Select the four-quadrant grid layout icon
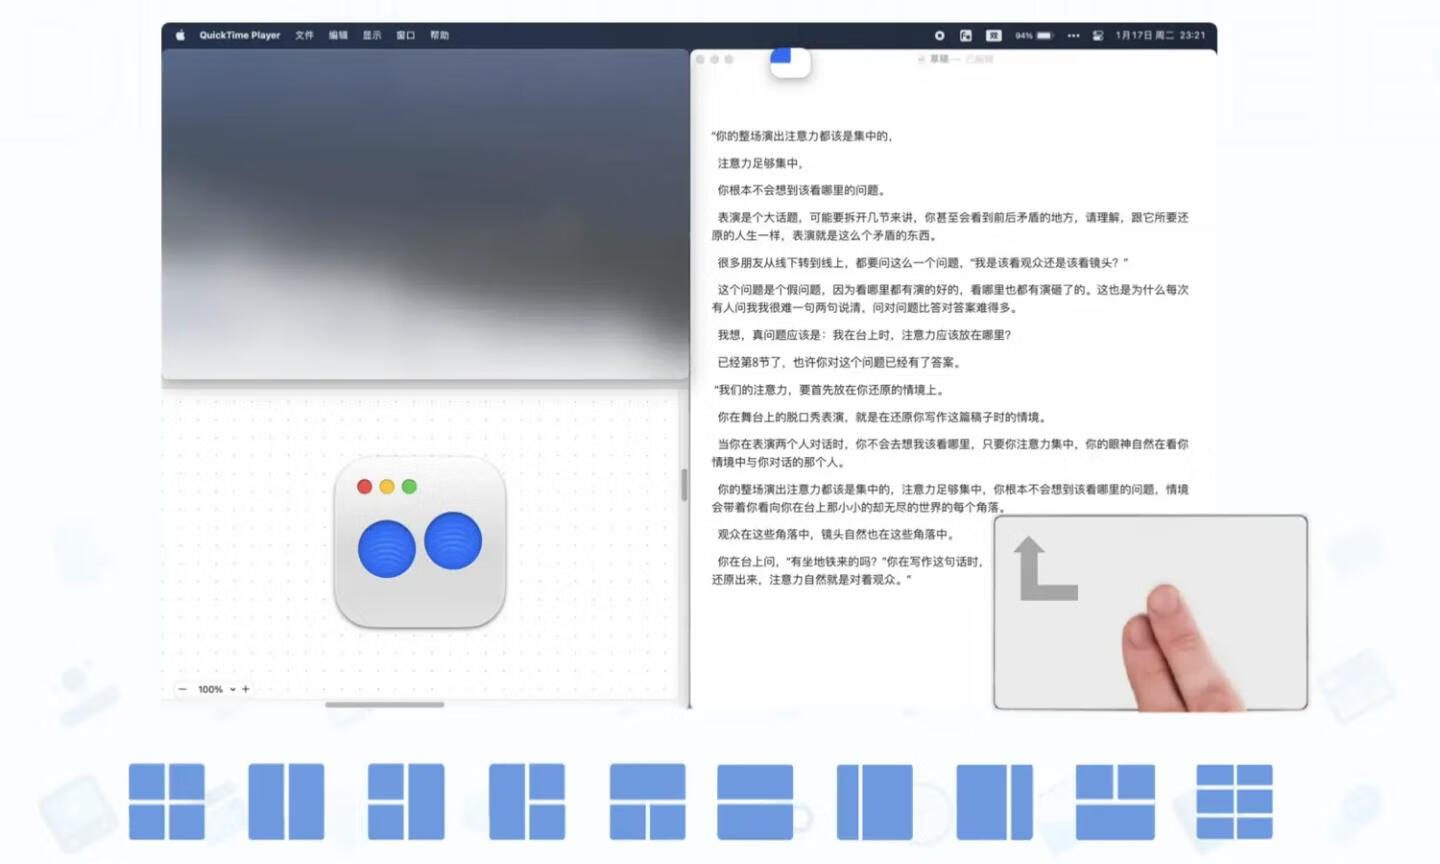 (x=167, y=801)
